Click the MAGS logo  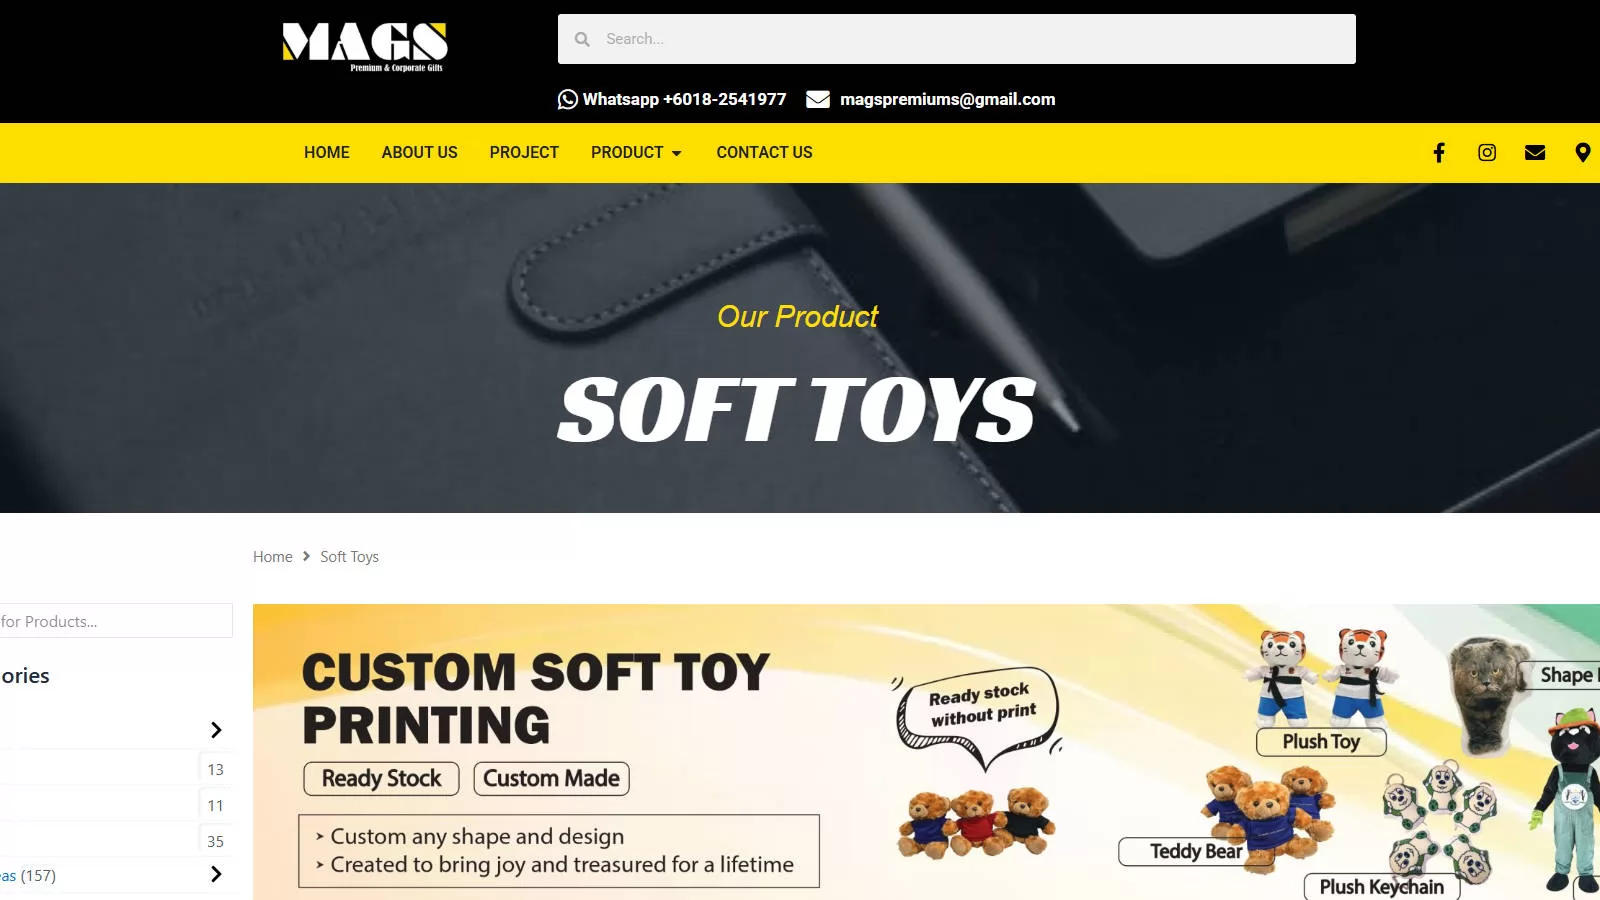(x=365, y=47)
